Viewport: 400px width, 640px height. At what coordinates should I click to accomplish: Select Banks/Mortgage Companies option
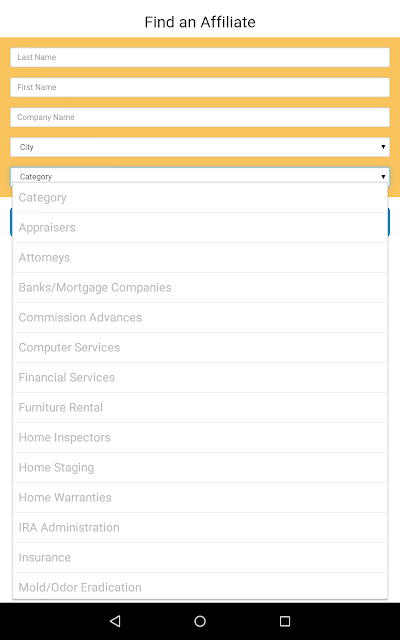[x=200, y=287]
